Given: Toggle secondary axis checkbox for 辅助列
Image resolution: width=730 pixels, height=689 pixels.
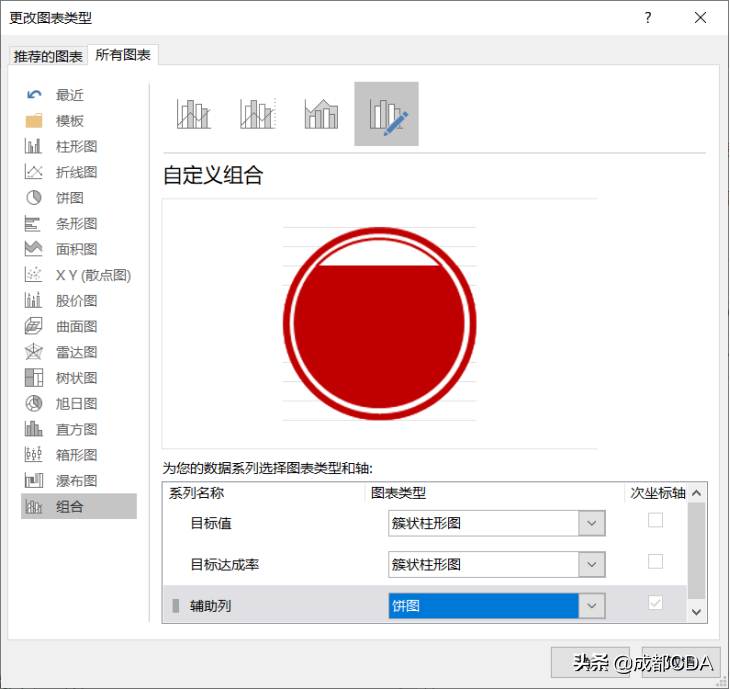Looking at the screenshot, I should [x=655, y=603].
